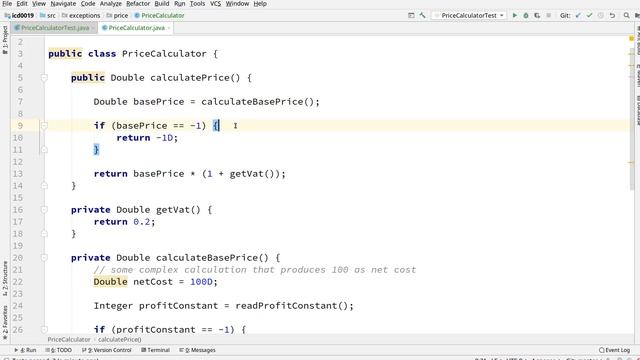Image resolution: width=640 pixels, height=360 pixels.
Task: Open the Run menu
Action: pyautogui.click(x=180, y=4)
